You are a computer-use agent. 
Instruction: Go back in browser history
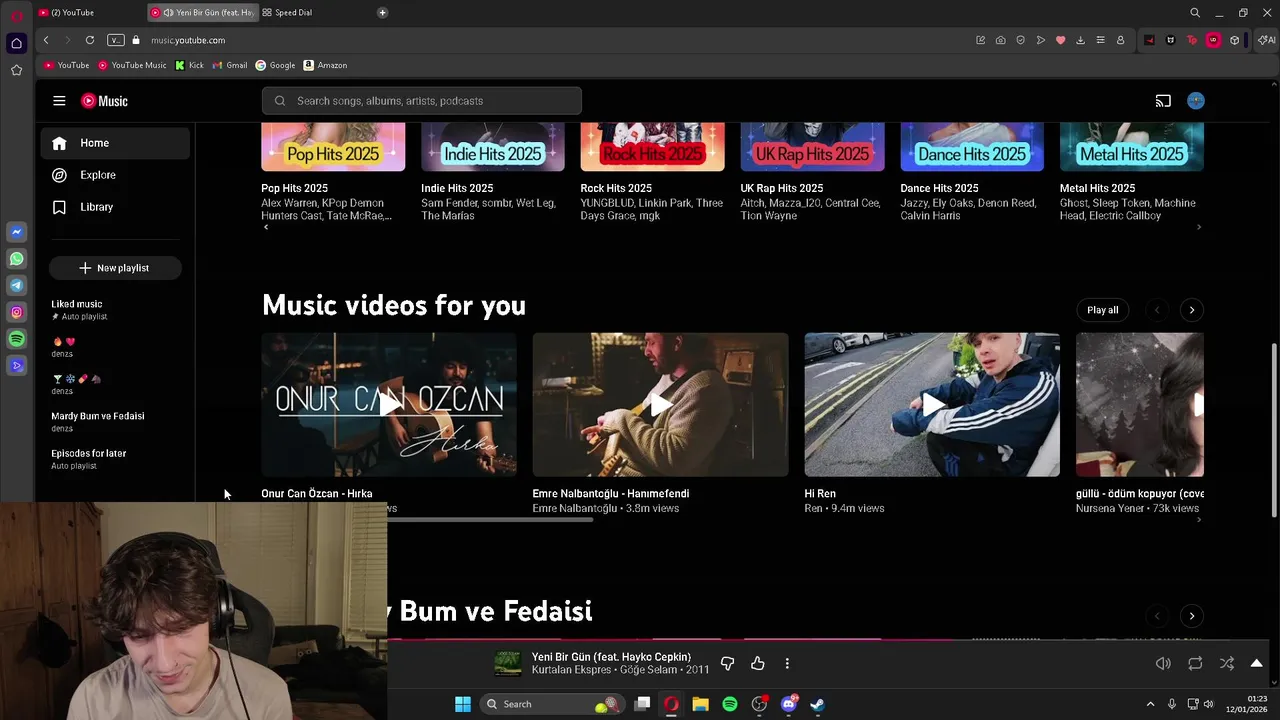[x=46, y=40]
